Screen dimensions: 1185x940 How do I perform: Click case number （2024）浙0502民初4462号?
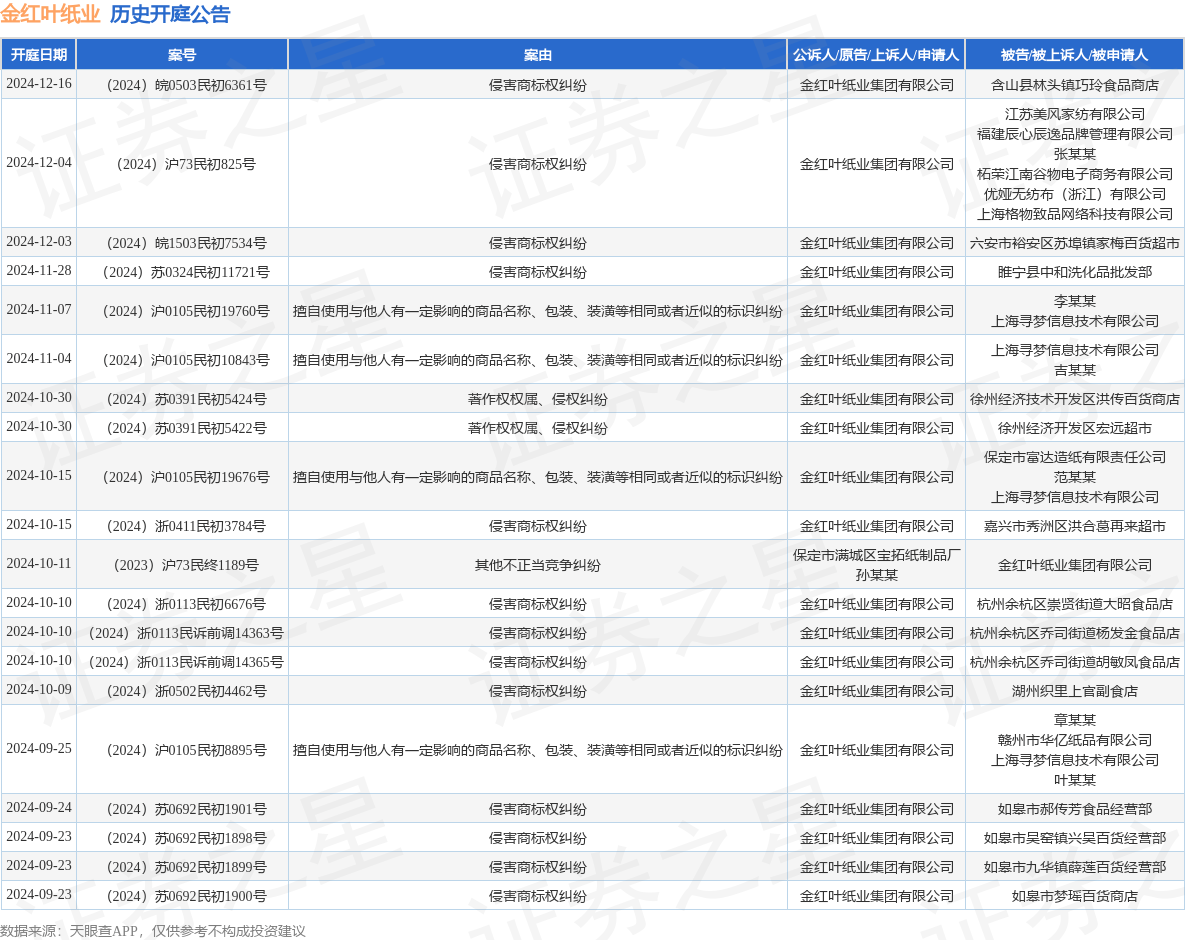(x=182, y=691)
